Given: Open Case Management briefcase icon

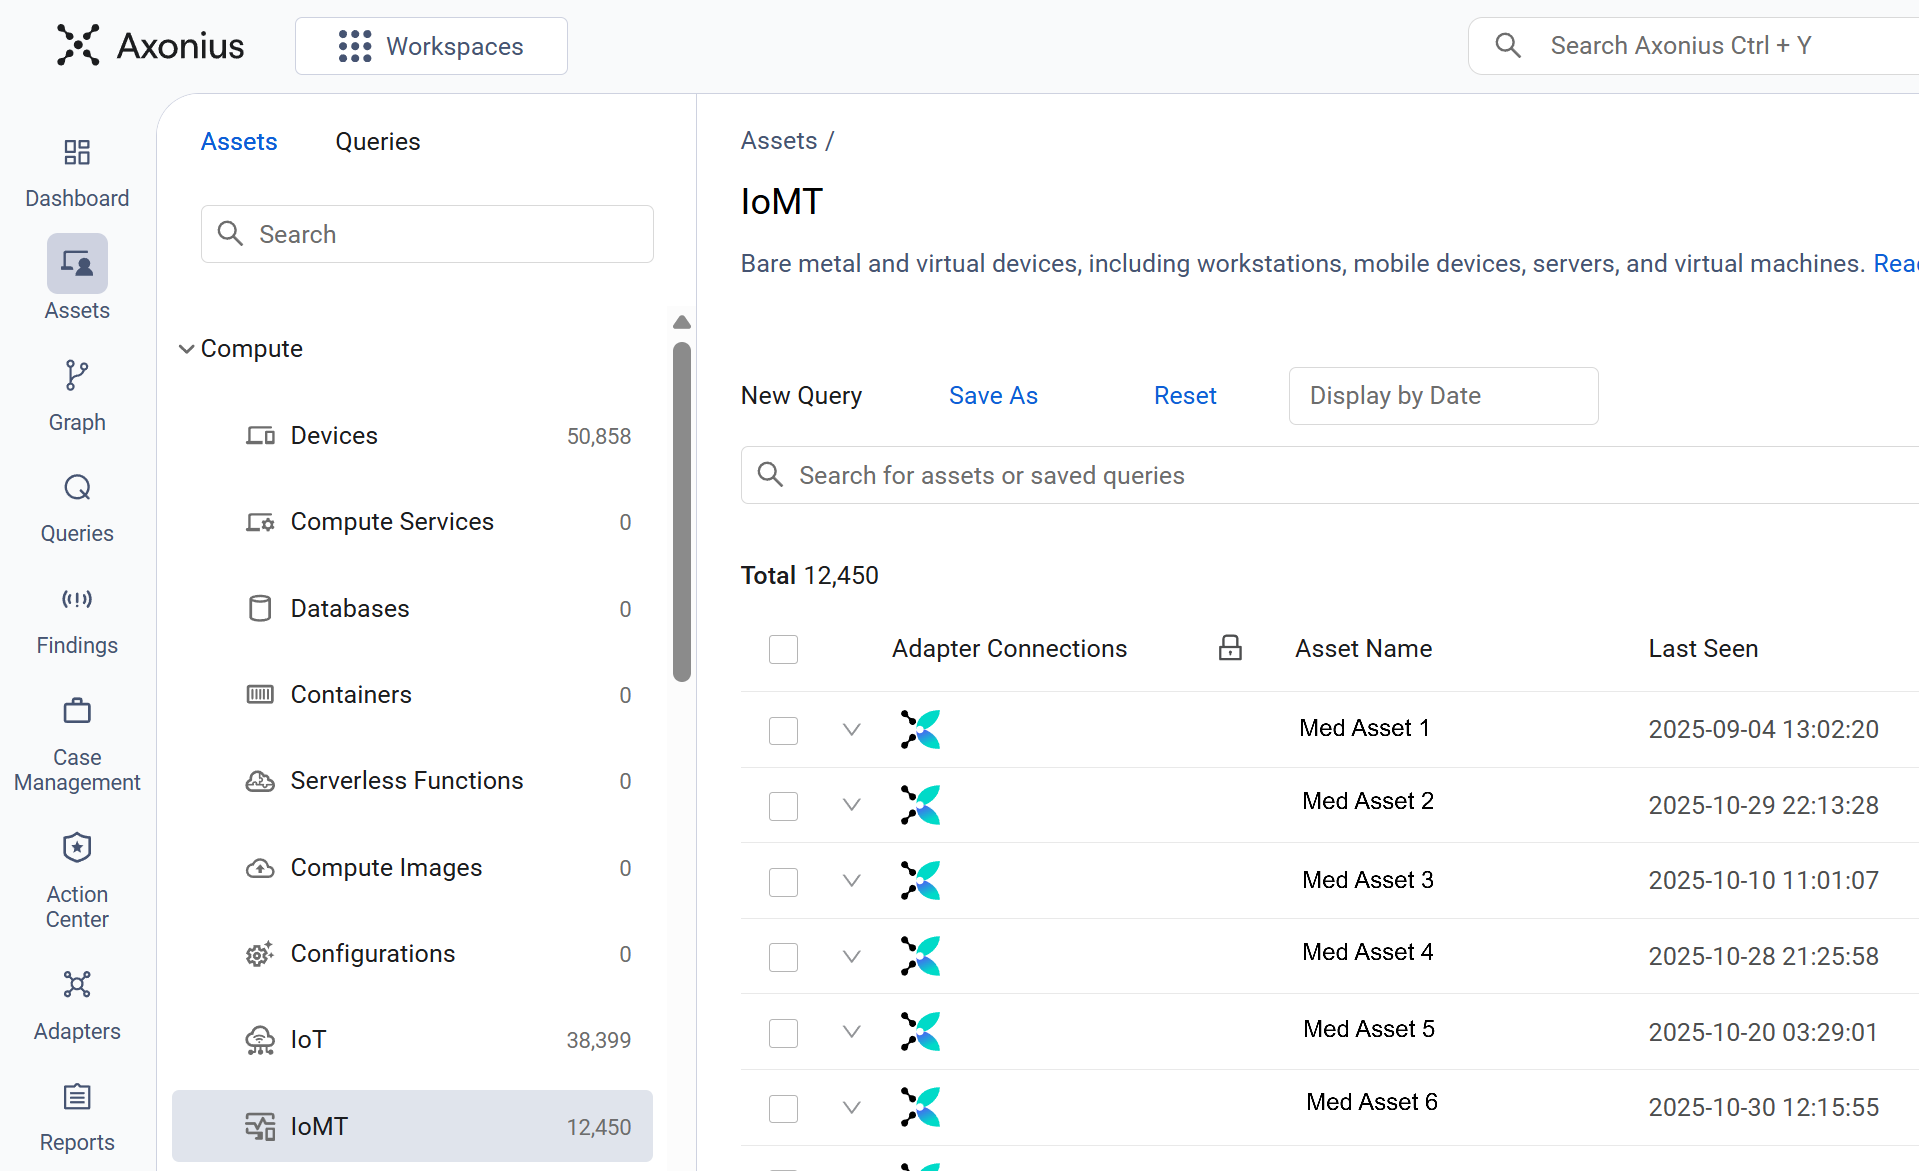Looking at the screenshot, I should pos(77,712).
